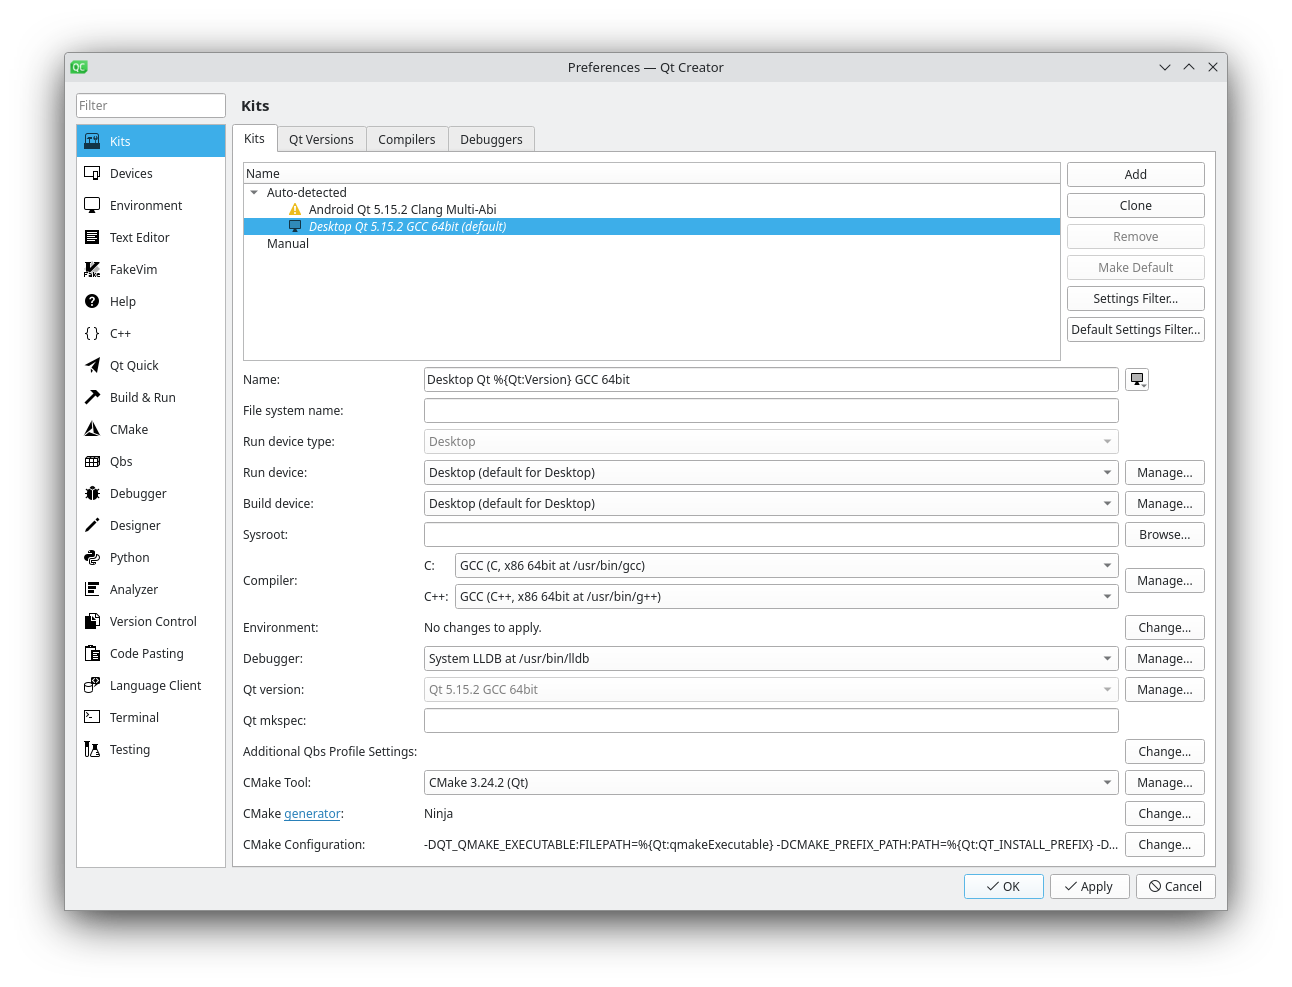Click the Cancel button
1292x987 pixels.
point(1176,886)
